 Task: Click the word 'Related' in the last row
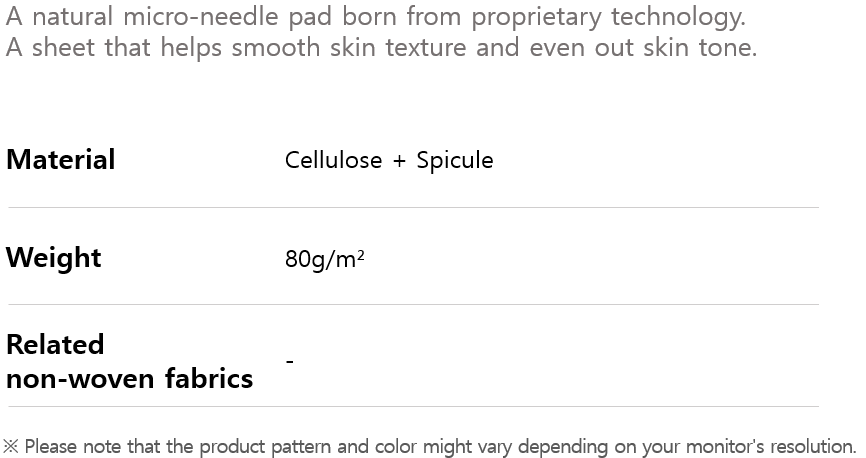[55, 345]
